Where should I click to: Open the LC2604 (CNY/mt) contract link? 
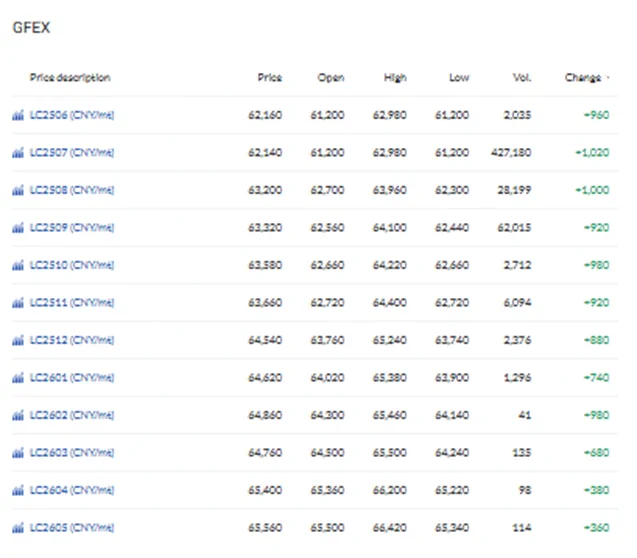click(x=72, y=490)
